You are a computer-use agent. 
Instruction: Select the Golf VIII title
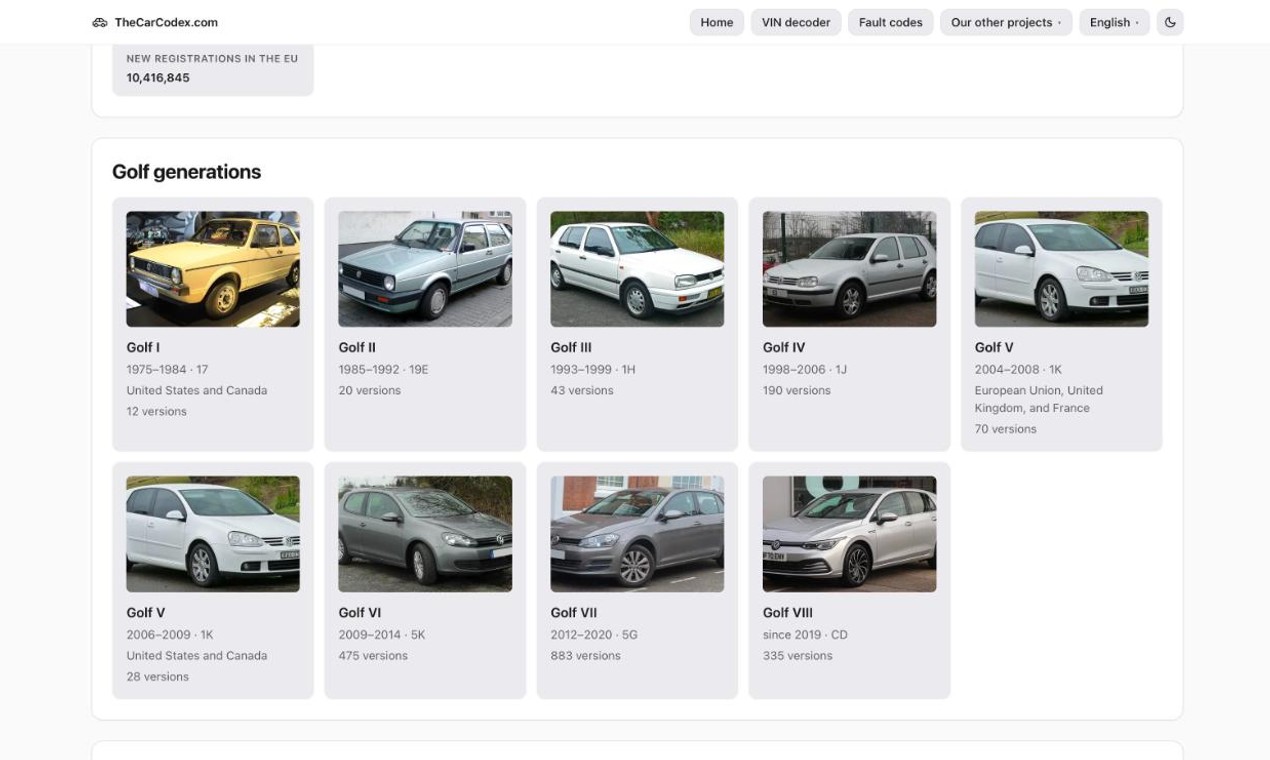[x=788, y=612]
